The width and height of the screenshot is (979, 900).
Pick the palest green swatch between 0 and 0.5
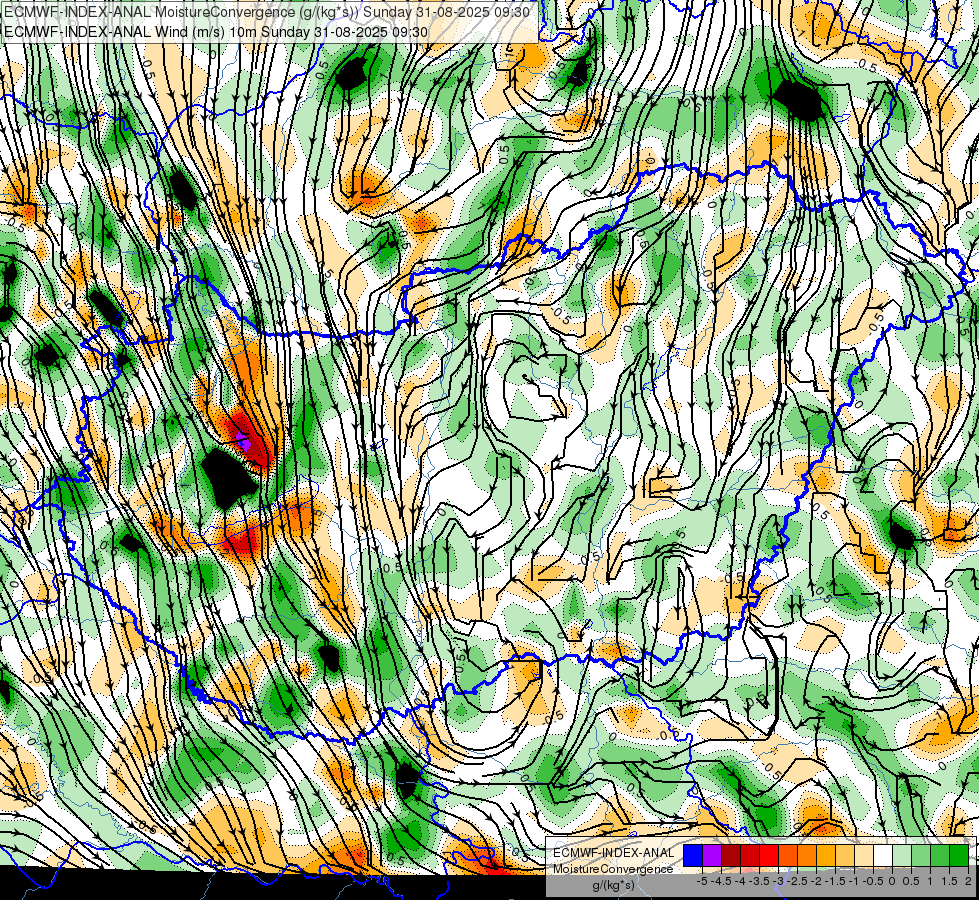click(x=902, y=856)
